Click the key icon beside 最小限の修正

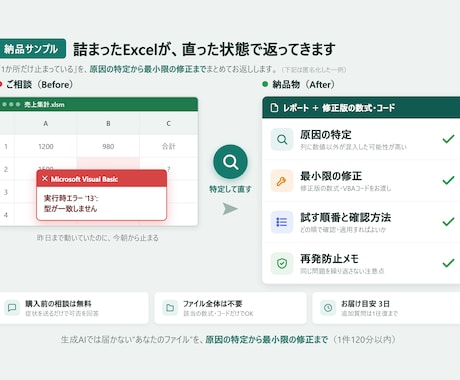point(282,181)
